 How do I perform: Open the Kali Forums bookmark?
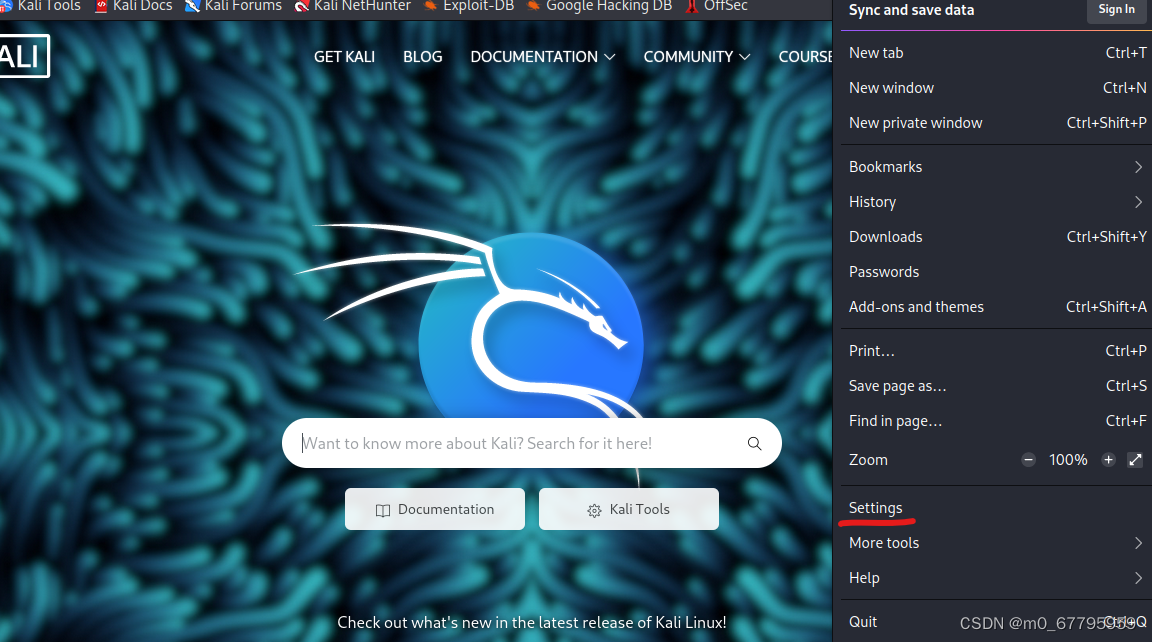(234, 6)
